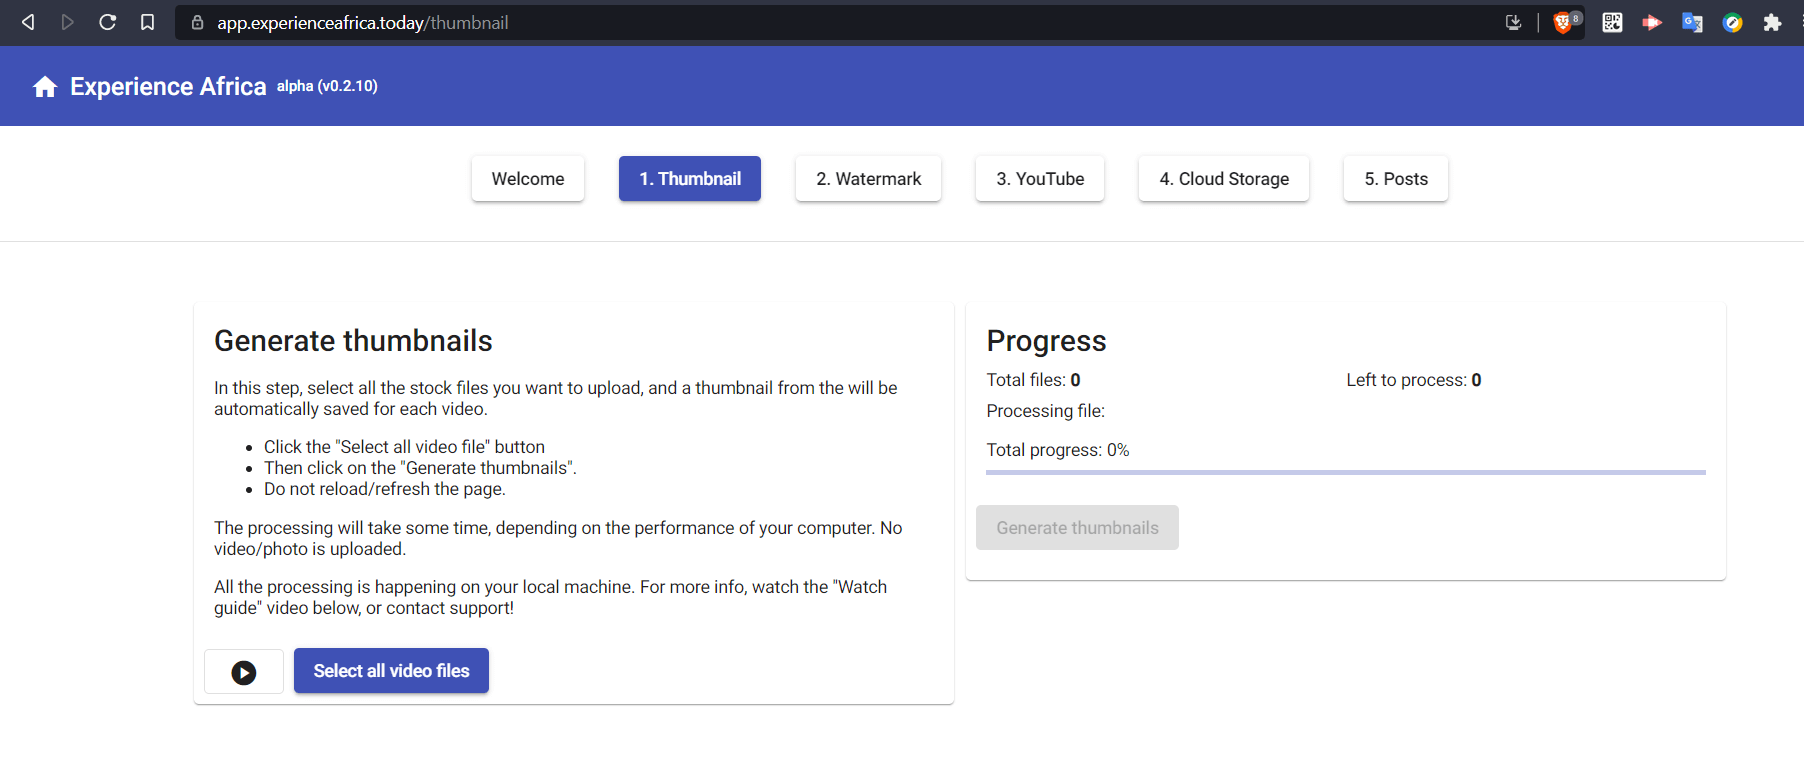
Task: Reload the current page
Action: click(x=107, y=22)
